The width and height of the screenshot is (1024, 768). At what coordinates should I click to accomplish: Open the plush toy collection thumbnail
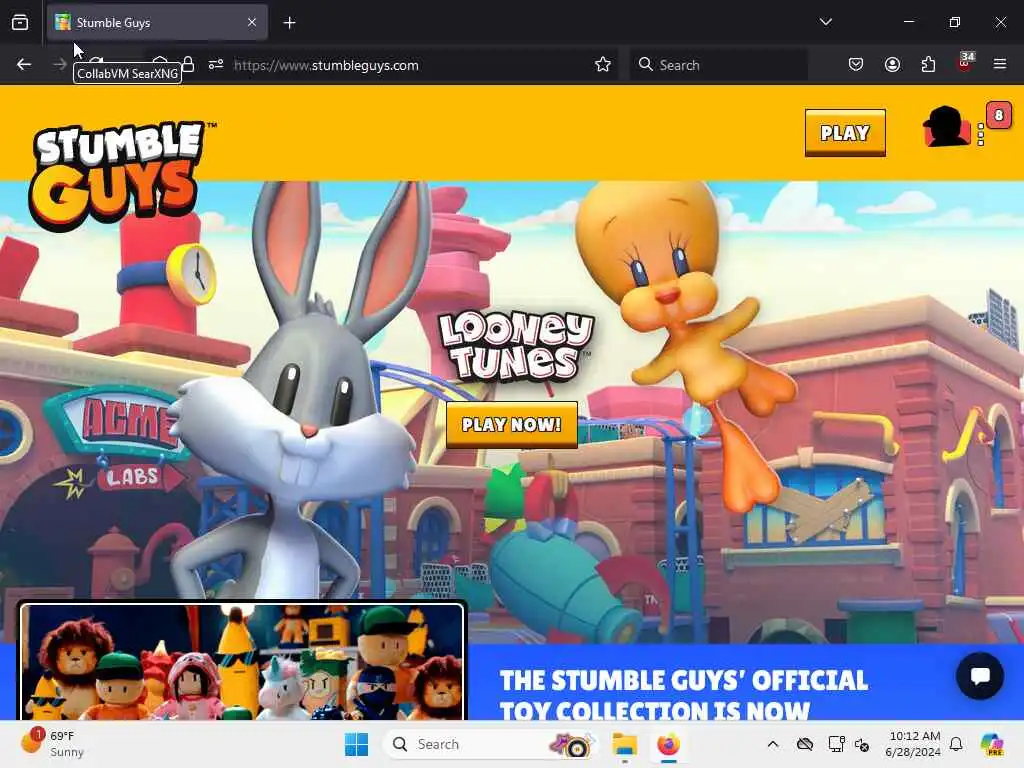pos(242,662)
